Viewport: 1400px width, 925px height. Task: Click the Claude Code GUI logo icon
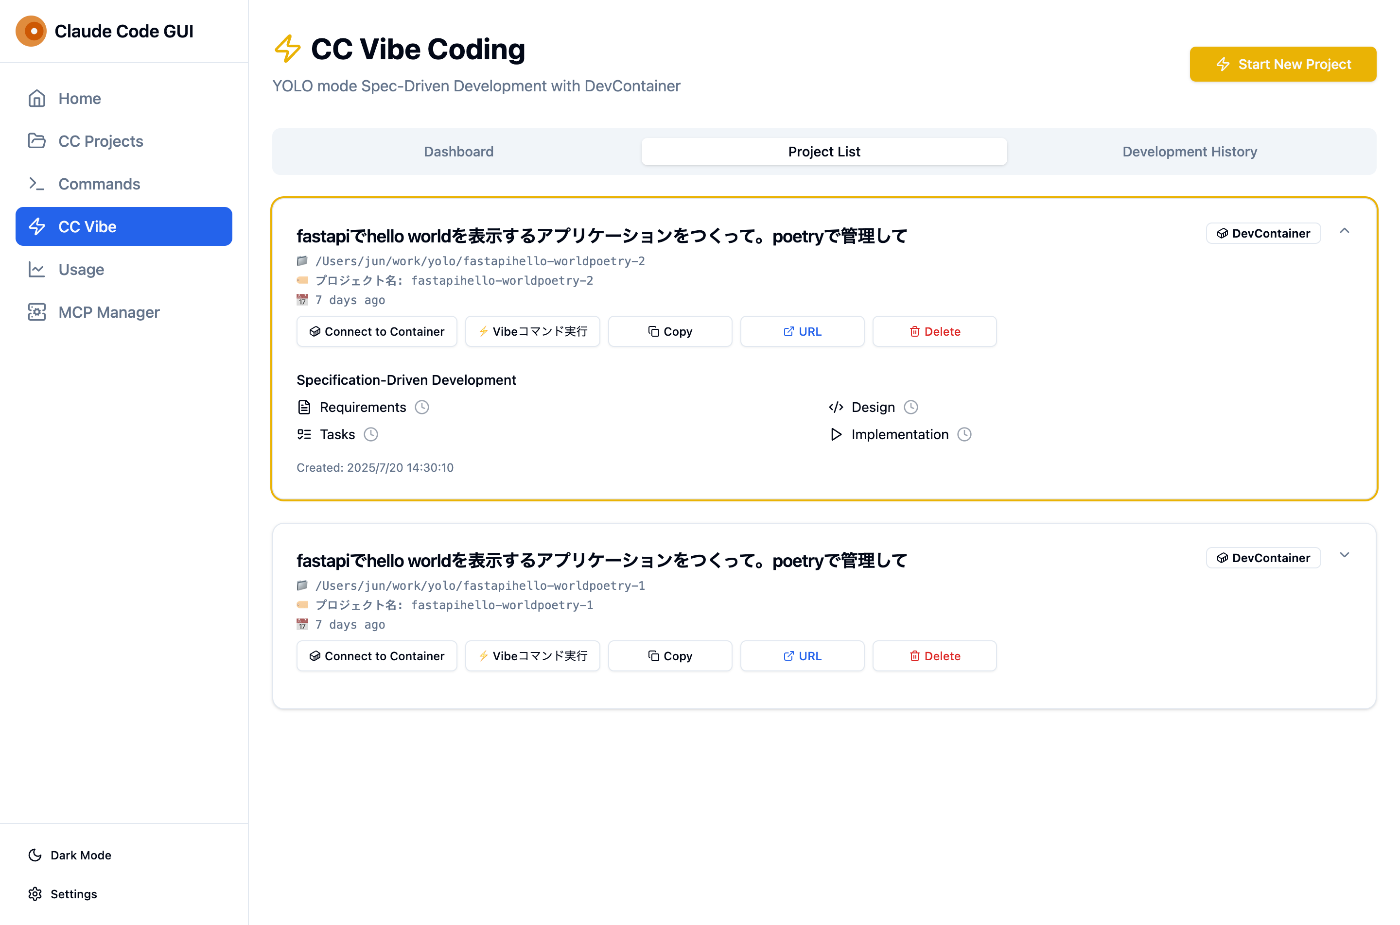(31, 31)
